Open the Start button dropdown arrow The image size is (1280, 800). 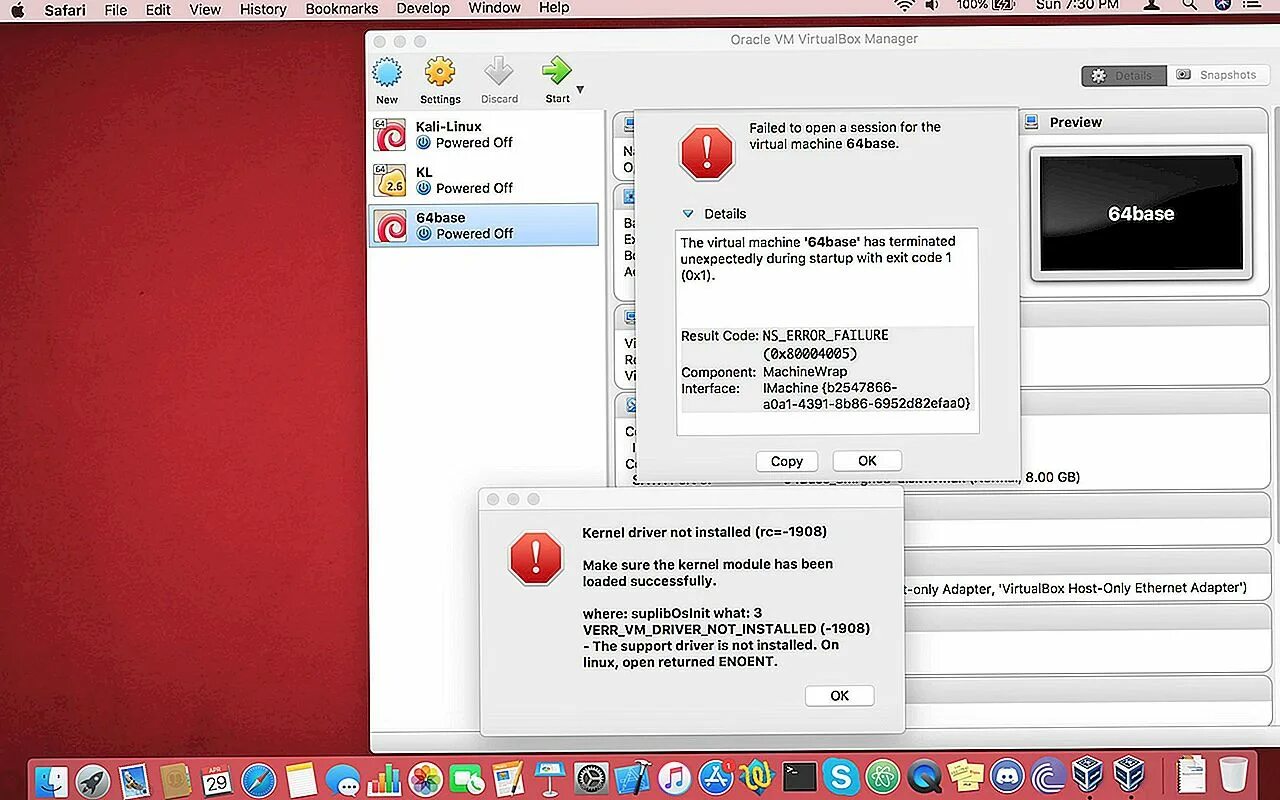580,89
